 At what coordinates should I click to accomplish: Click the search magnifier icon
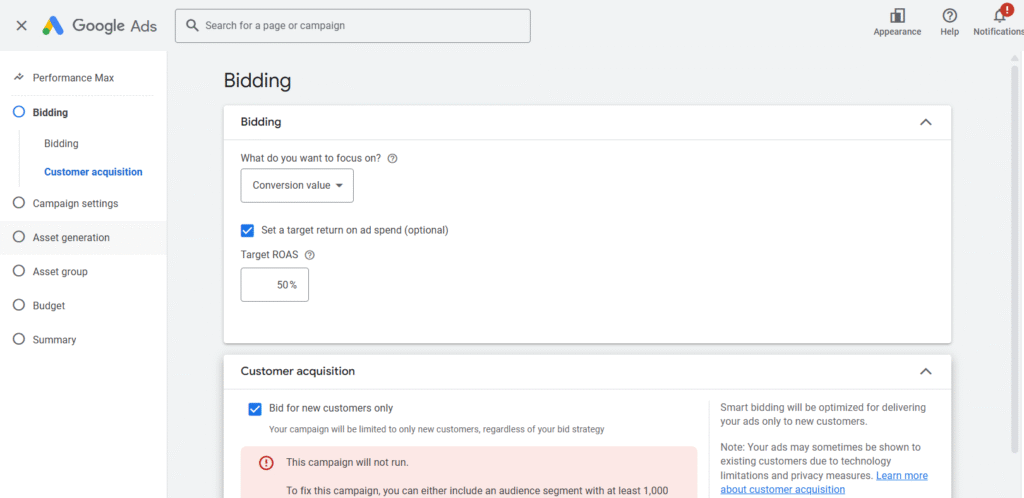pyautogui.click(x=192, y=25)
